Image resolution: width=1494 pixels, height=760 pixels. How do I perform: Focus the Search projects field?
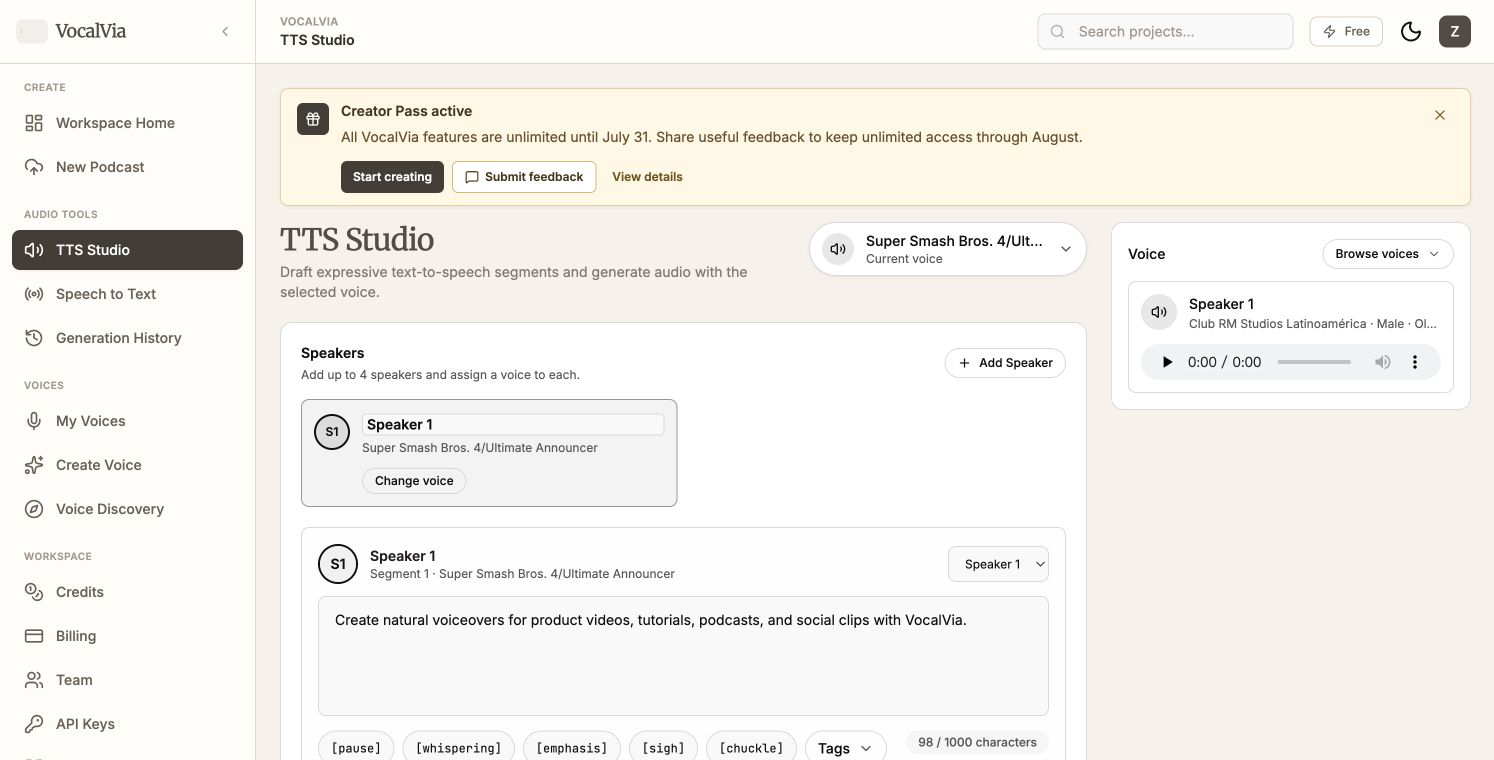click(1165, 31)
